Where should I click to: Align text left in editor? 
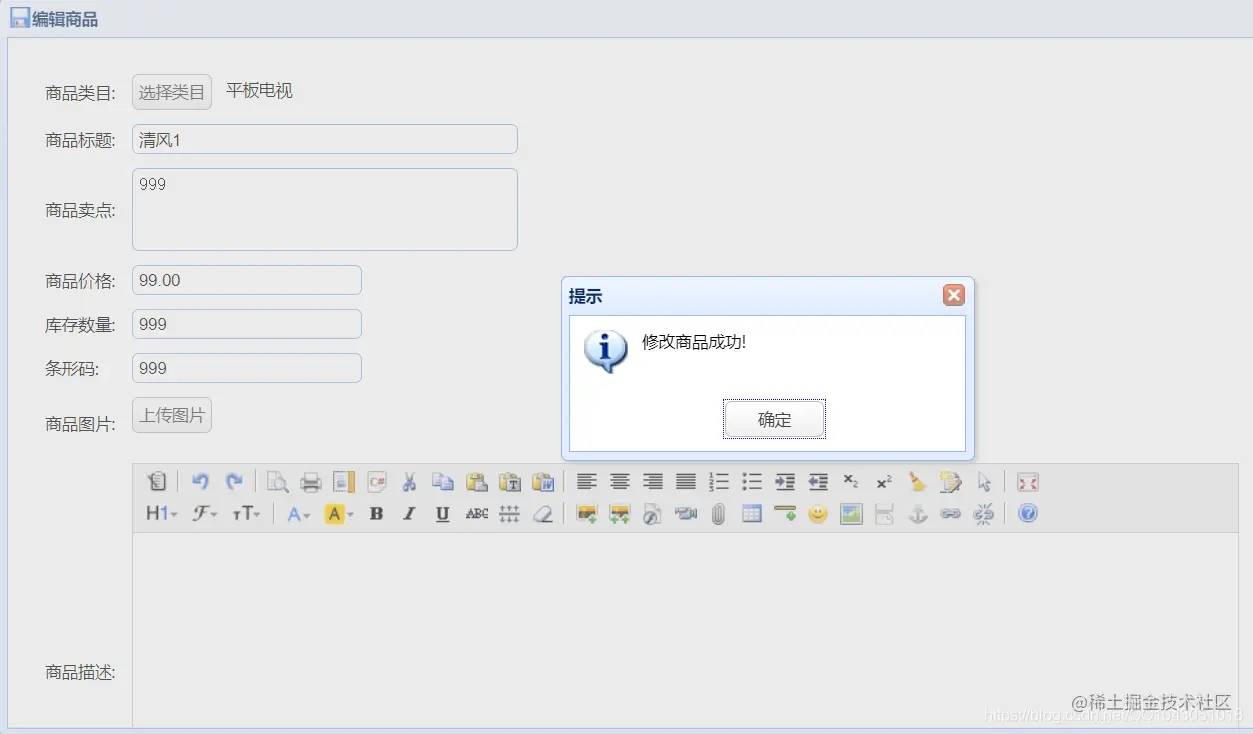(587, 482)
